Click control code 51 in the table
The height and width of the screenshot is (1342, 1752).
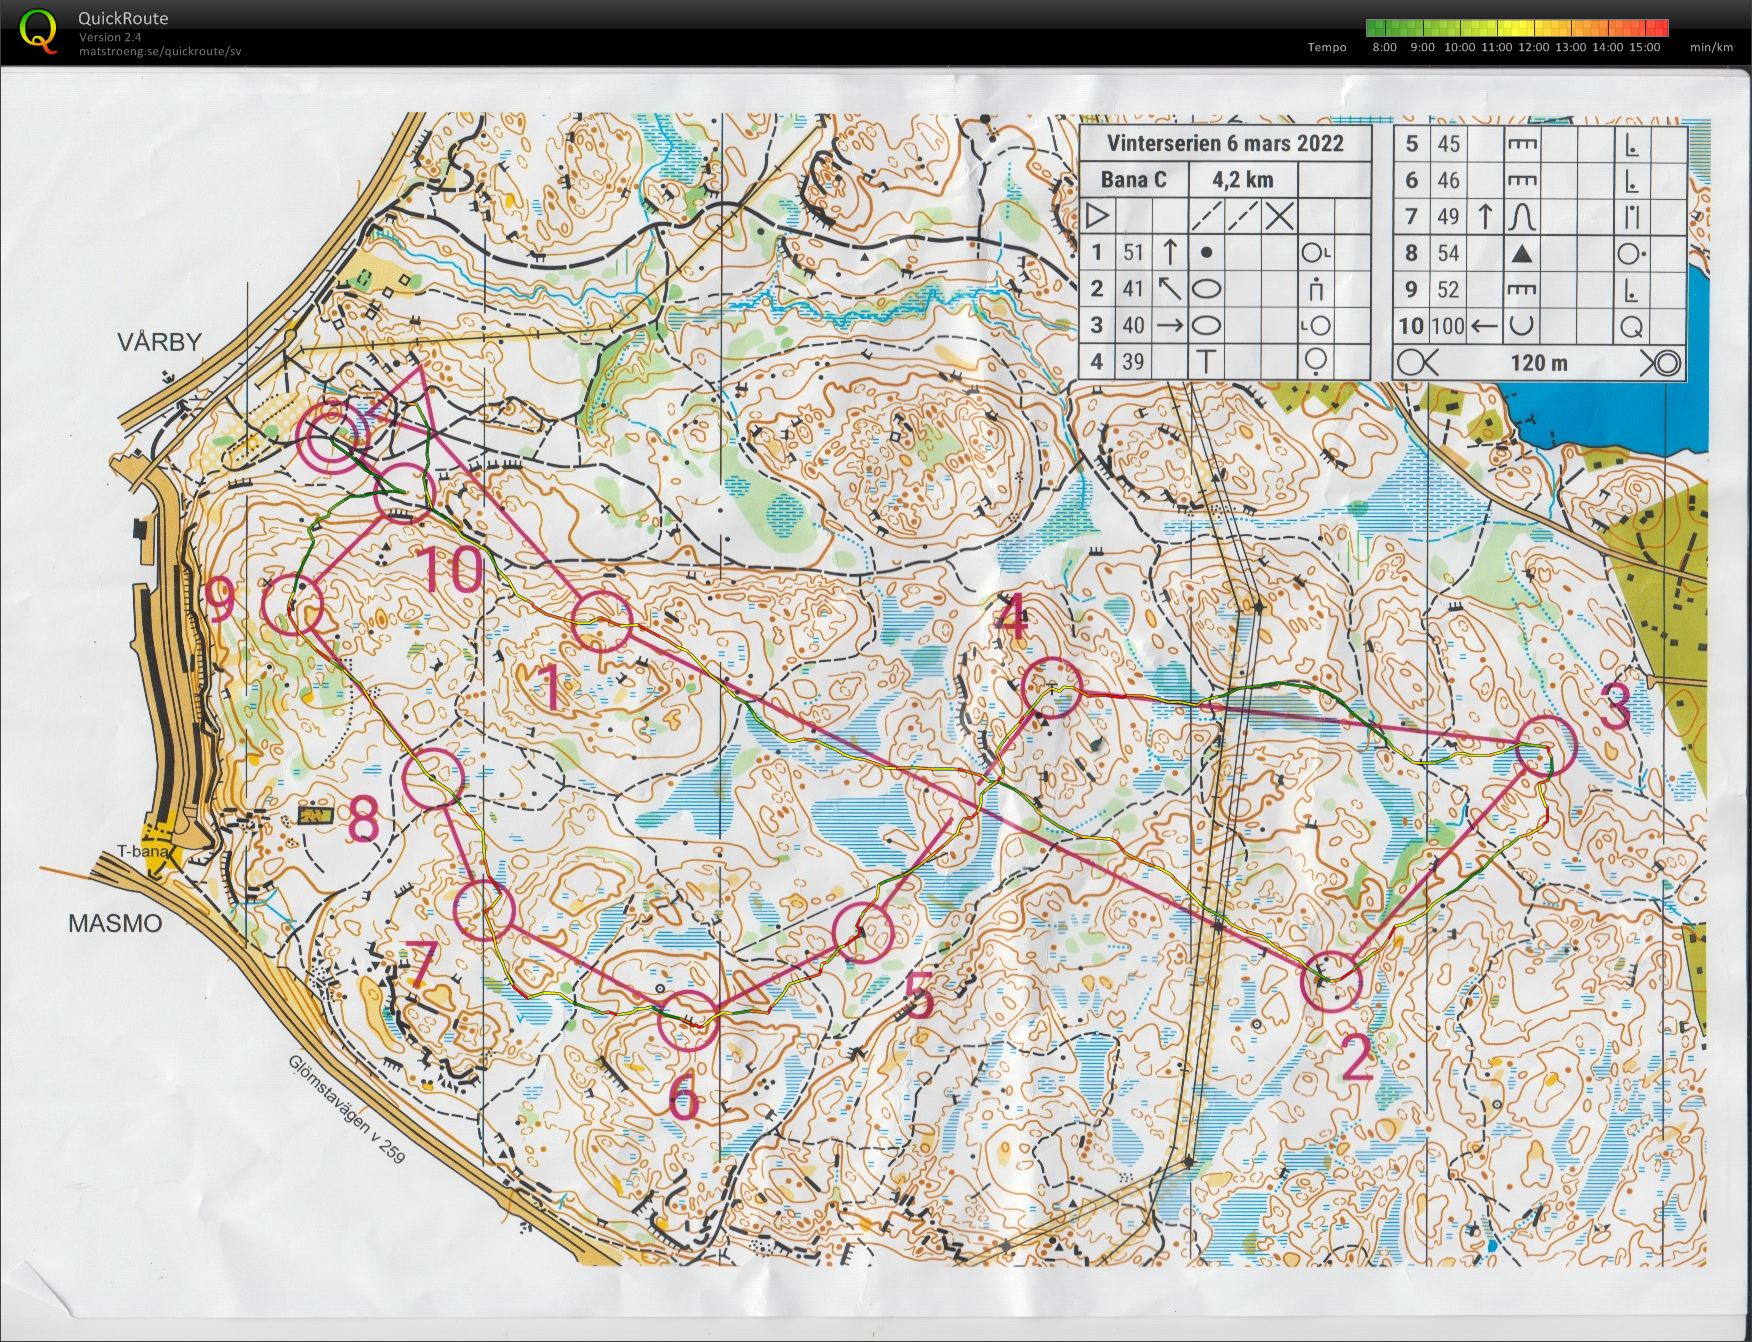tap(1132, 252)
